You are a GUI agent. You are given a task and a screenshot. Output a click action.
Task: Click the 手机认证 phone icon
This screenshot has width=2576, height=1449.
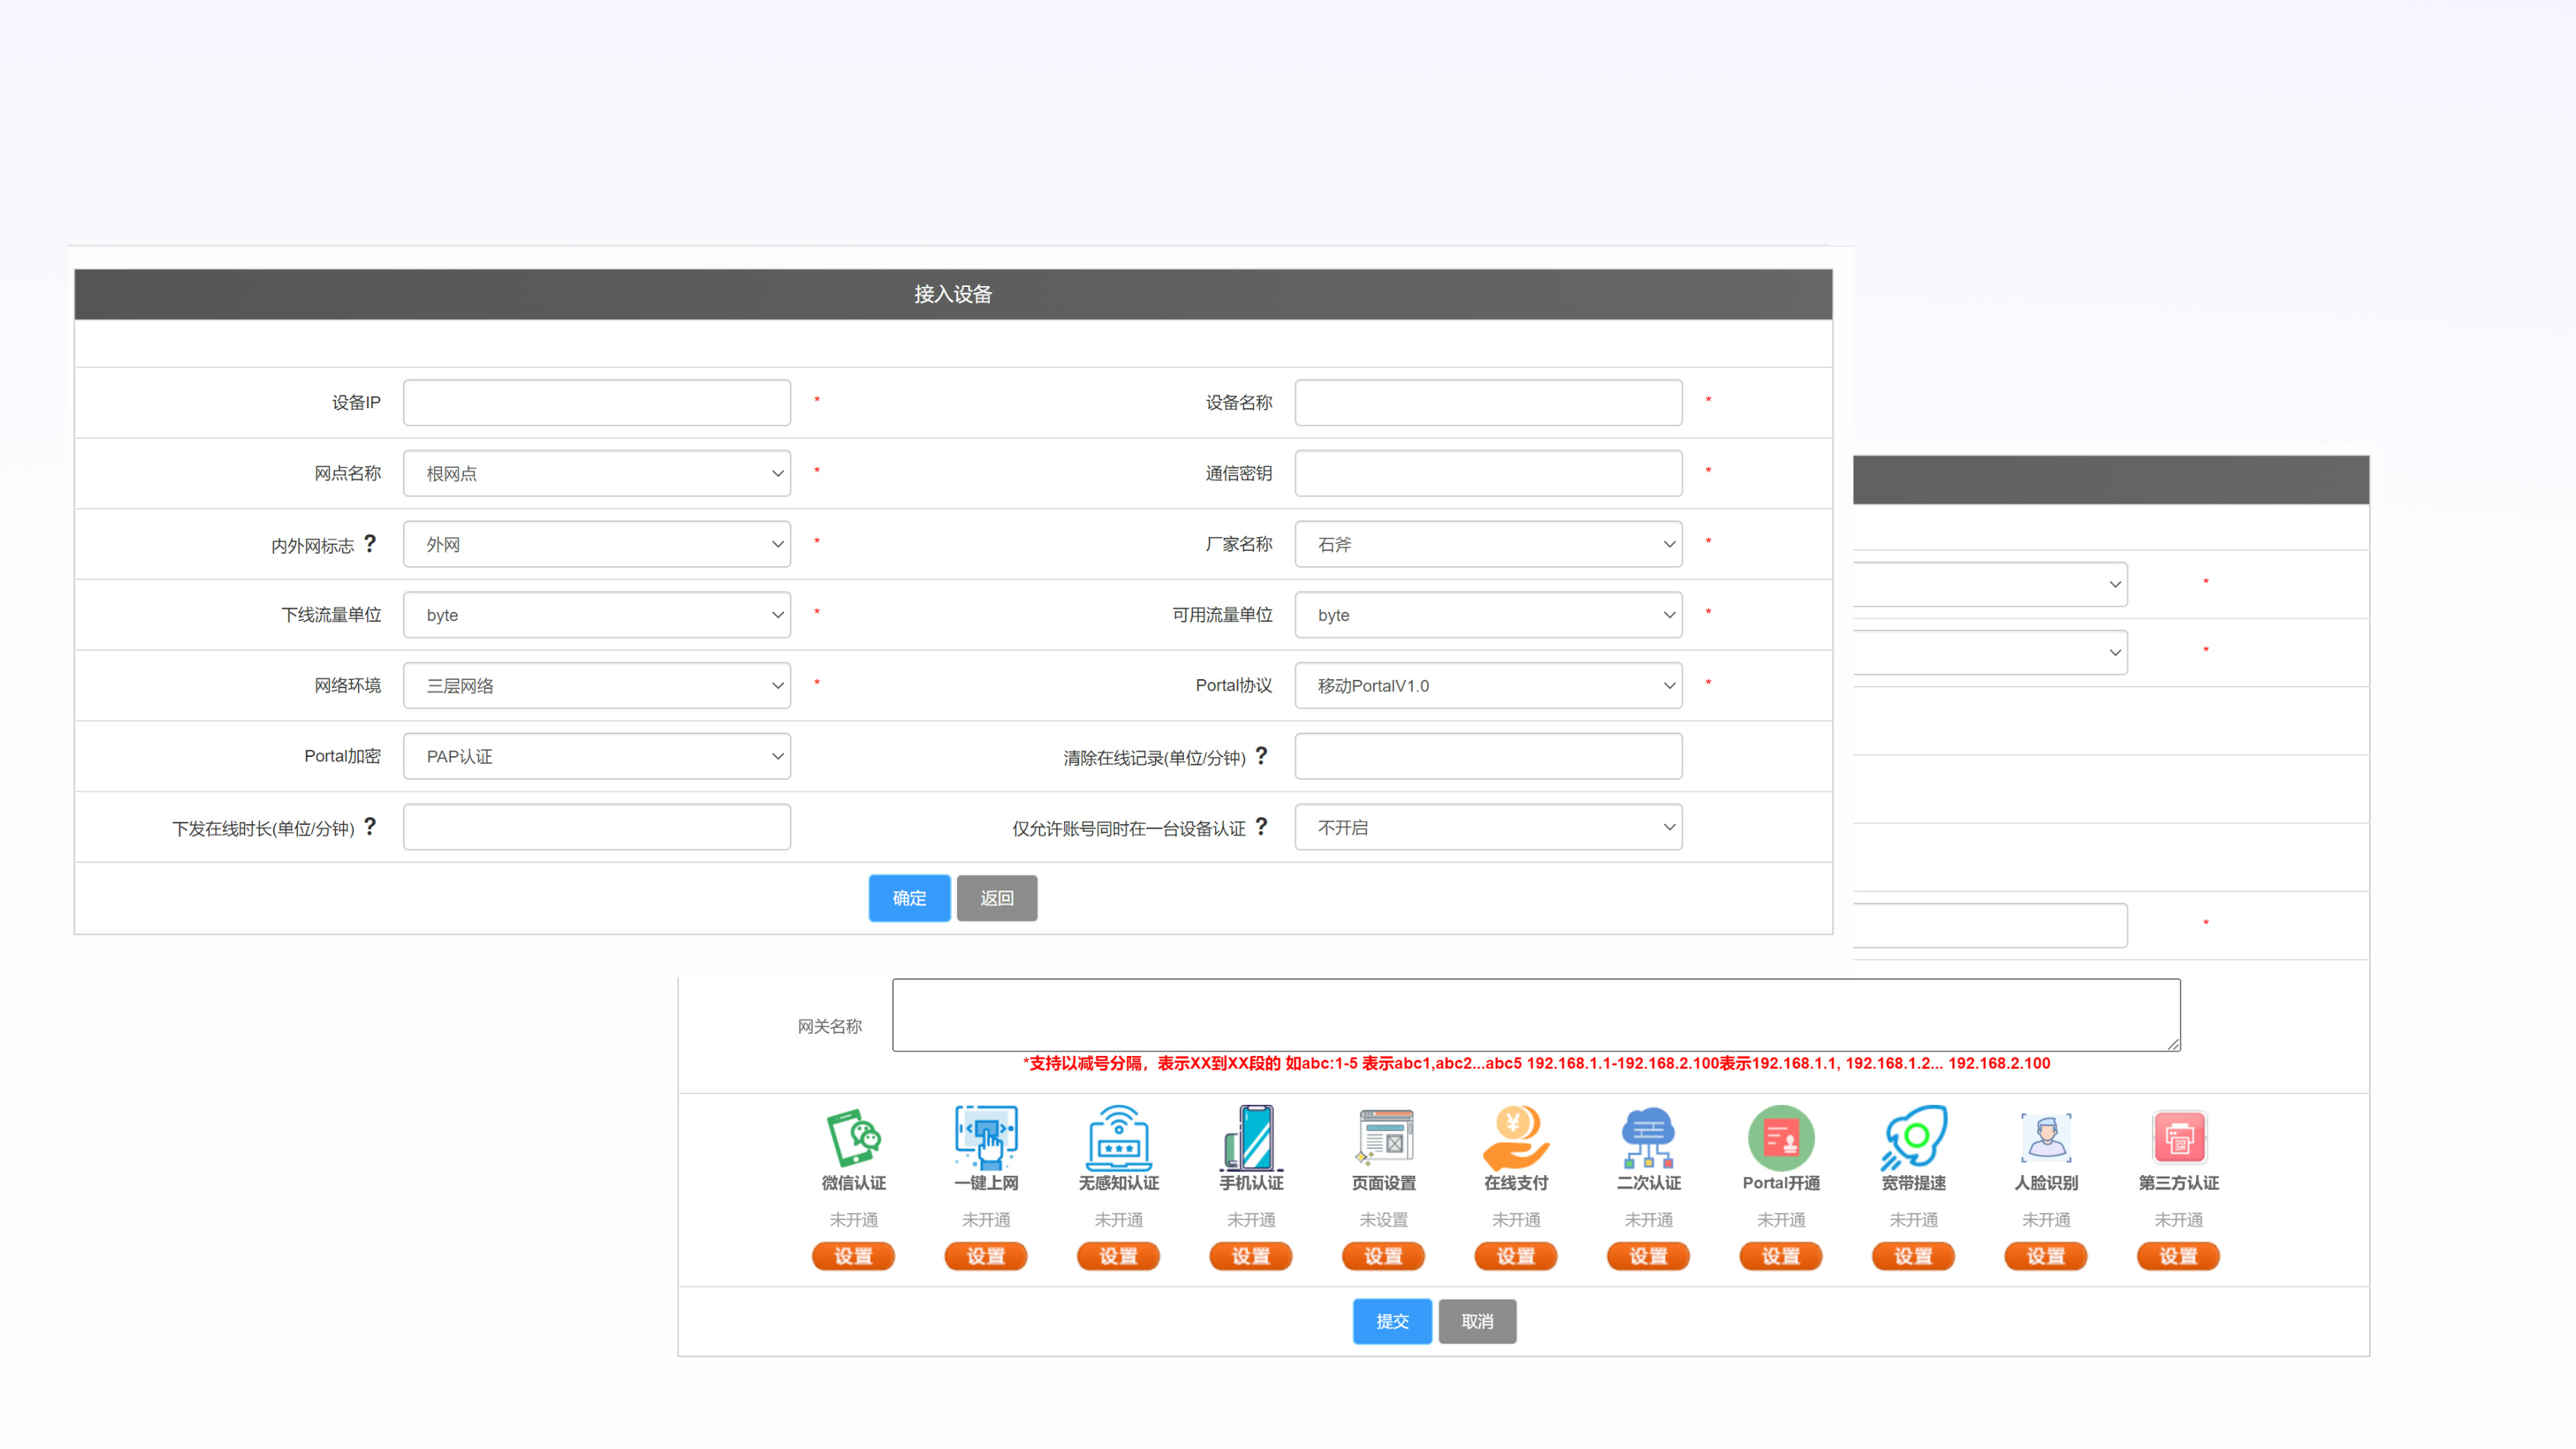click(1251, 1137)
